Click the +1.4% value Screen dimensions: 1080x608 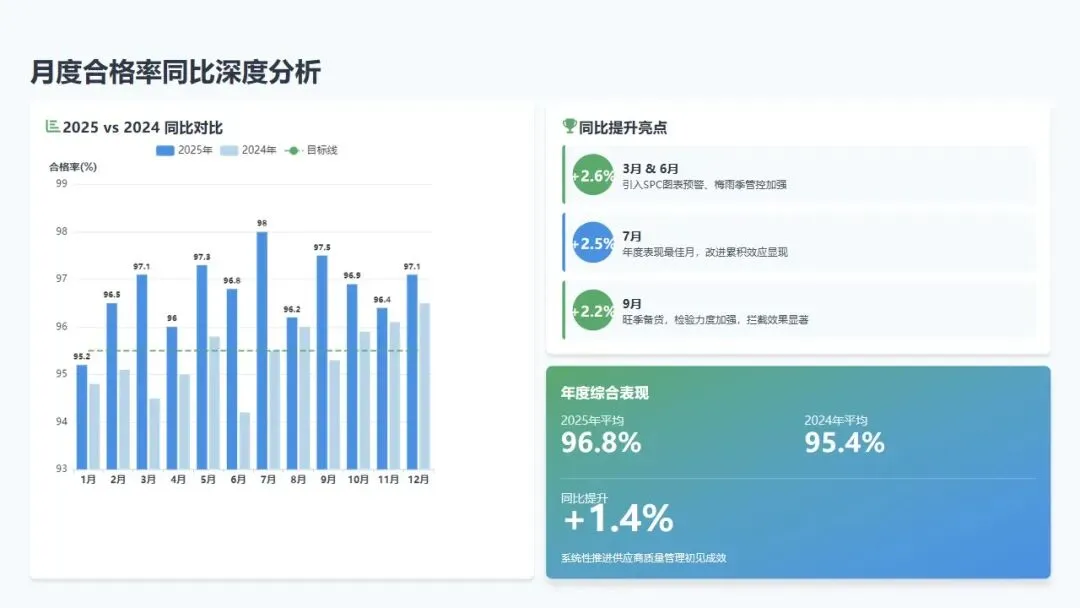click(x=618, y=518)
